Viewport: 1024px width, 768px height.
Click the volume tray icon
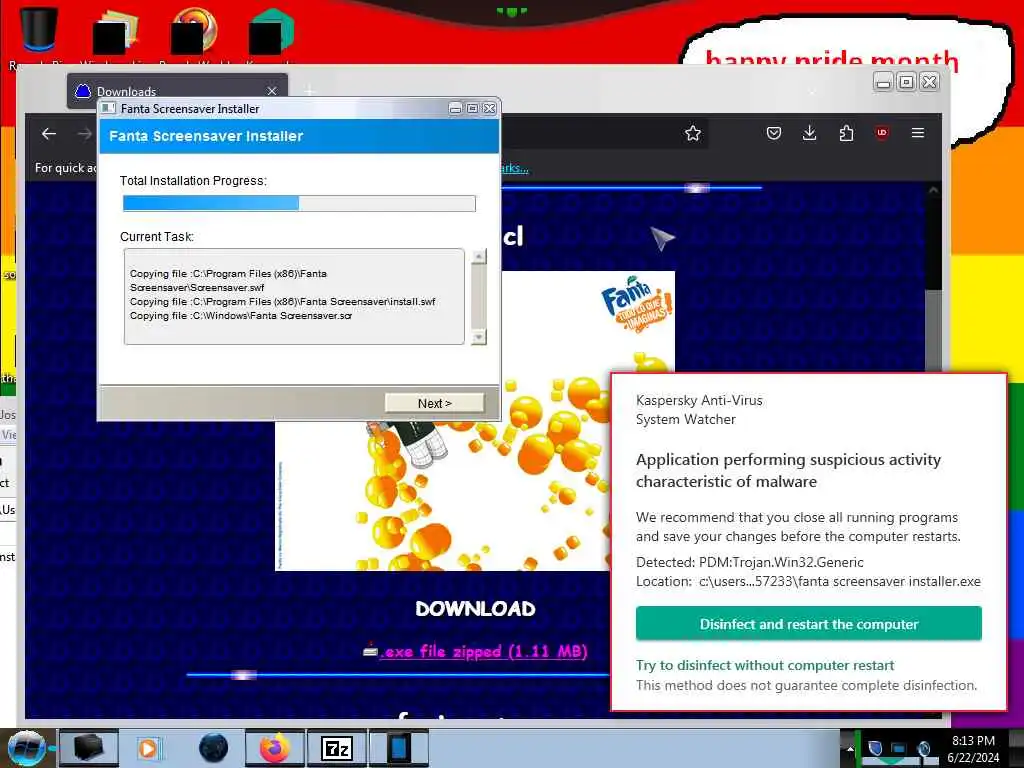[923, 748]
